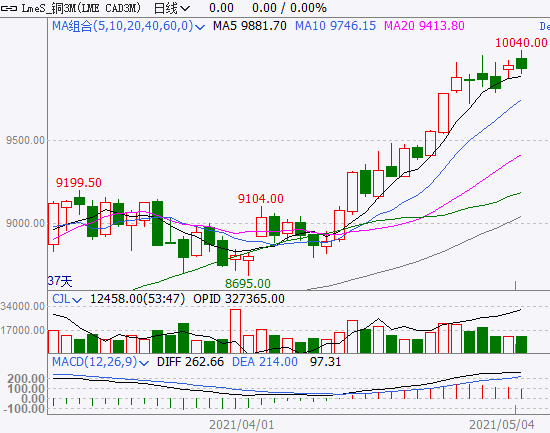550x433 pixels.
Task: Click the last green candlestick near 10040
Action: click(522, 64)
